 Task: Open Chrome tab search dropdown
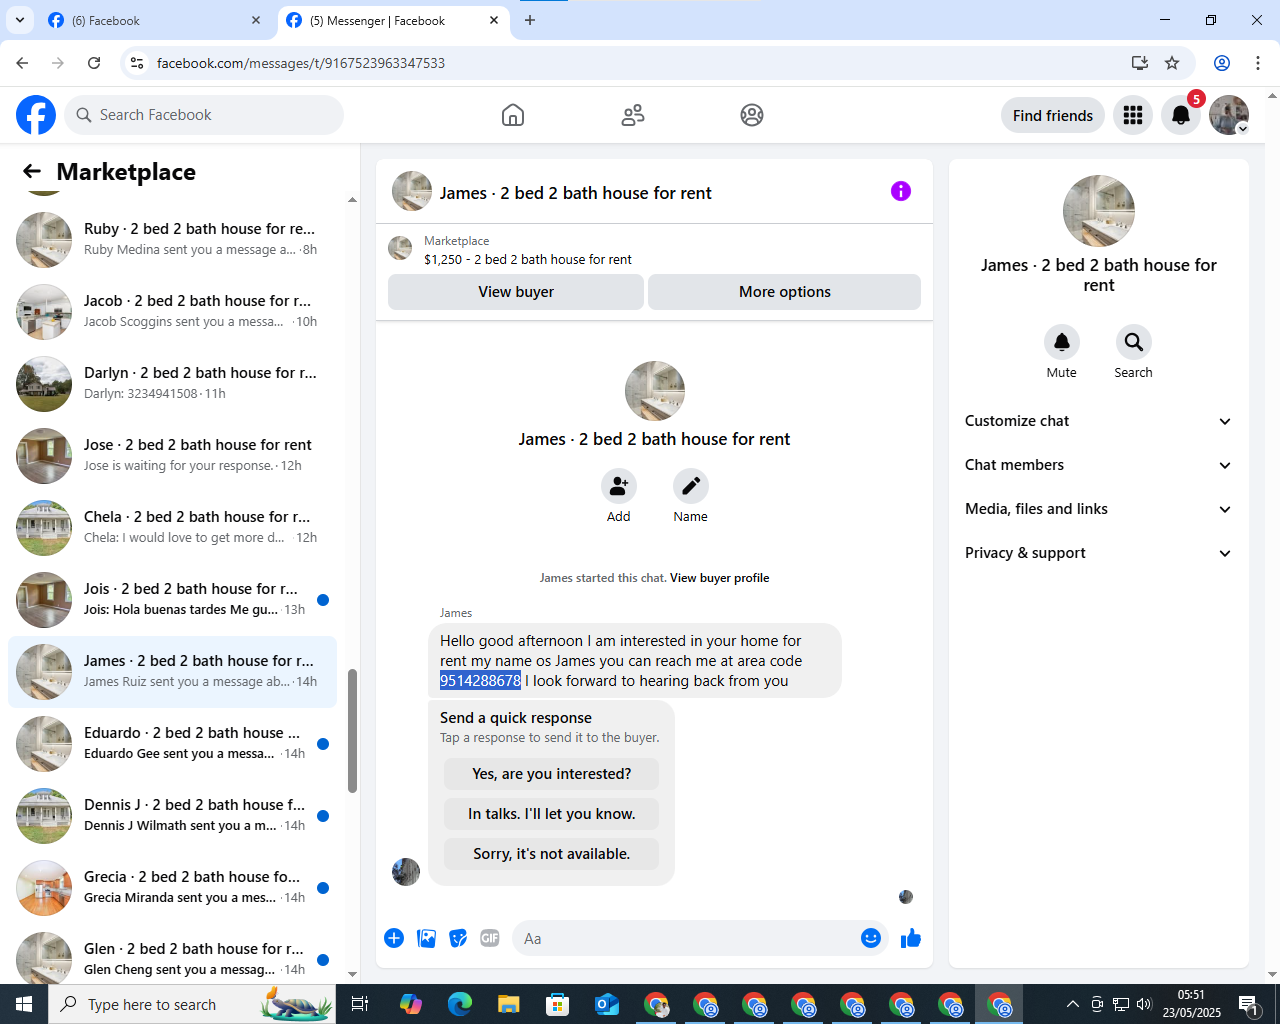pyautogui.click(x=19, y=20)
